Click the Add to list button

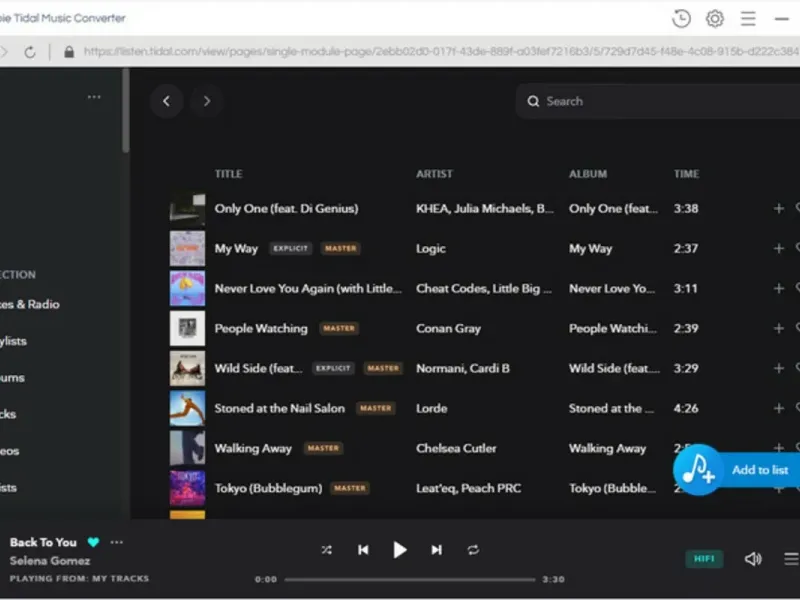736,470
